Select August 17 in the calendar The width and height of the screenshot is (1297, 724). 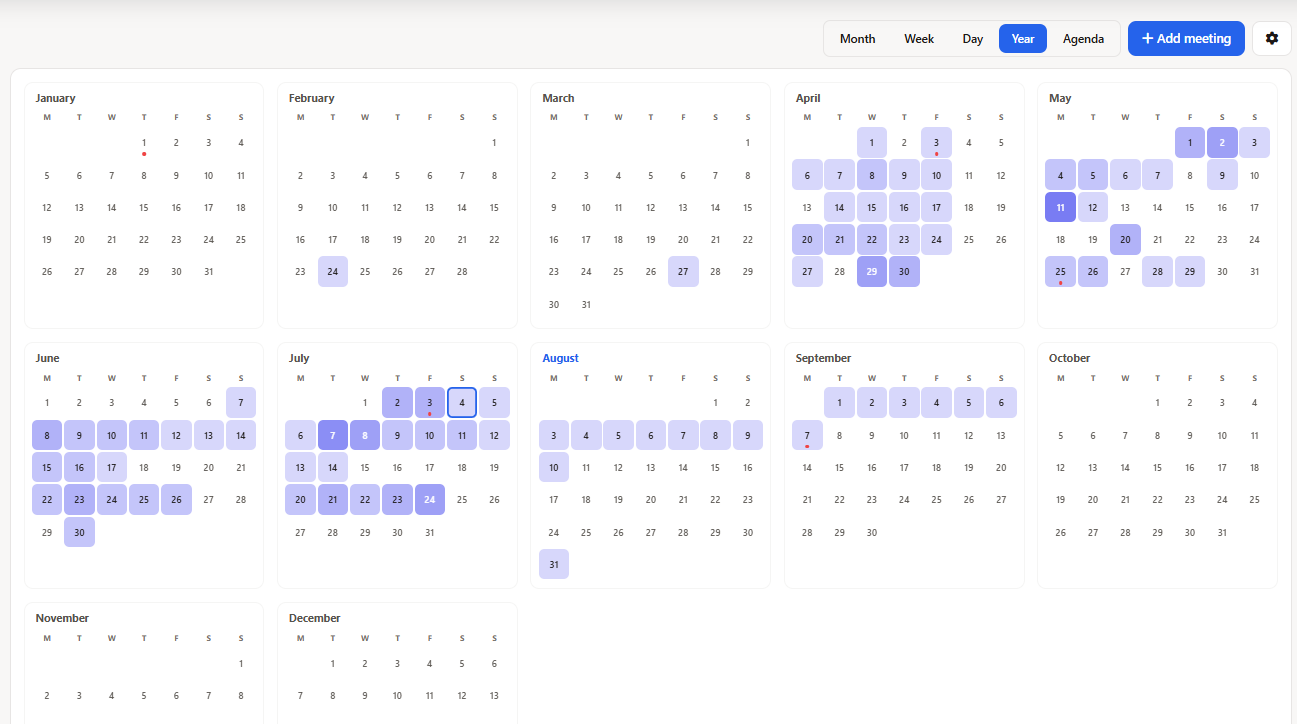pos(554,500)
